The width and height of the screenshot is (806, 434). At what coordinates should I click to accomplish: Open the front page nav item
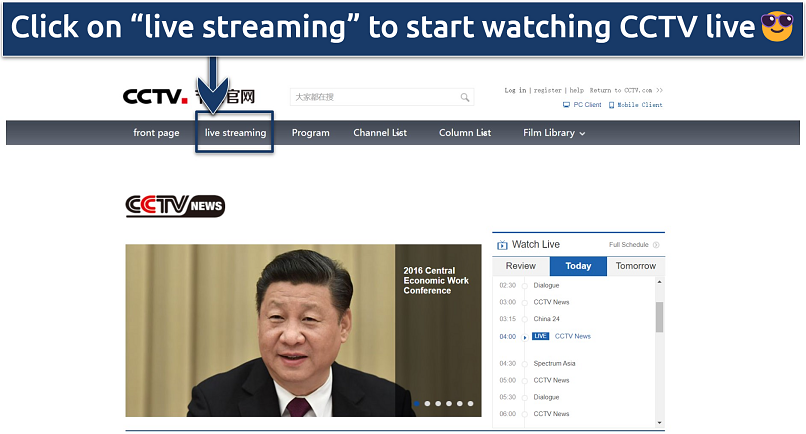pyautogui.click(x=156, y=133)
